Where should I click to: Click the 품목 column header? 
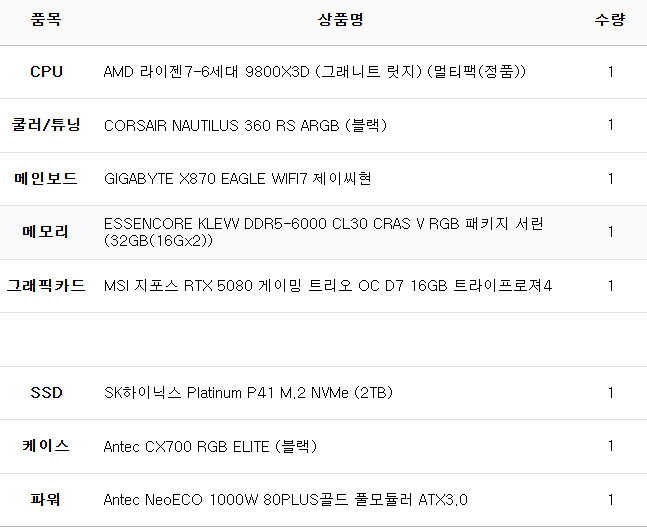pyautogui.click(x=46, y=19)
